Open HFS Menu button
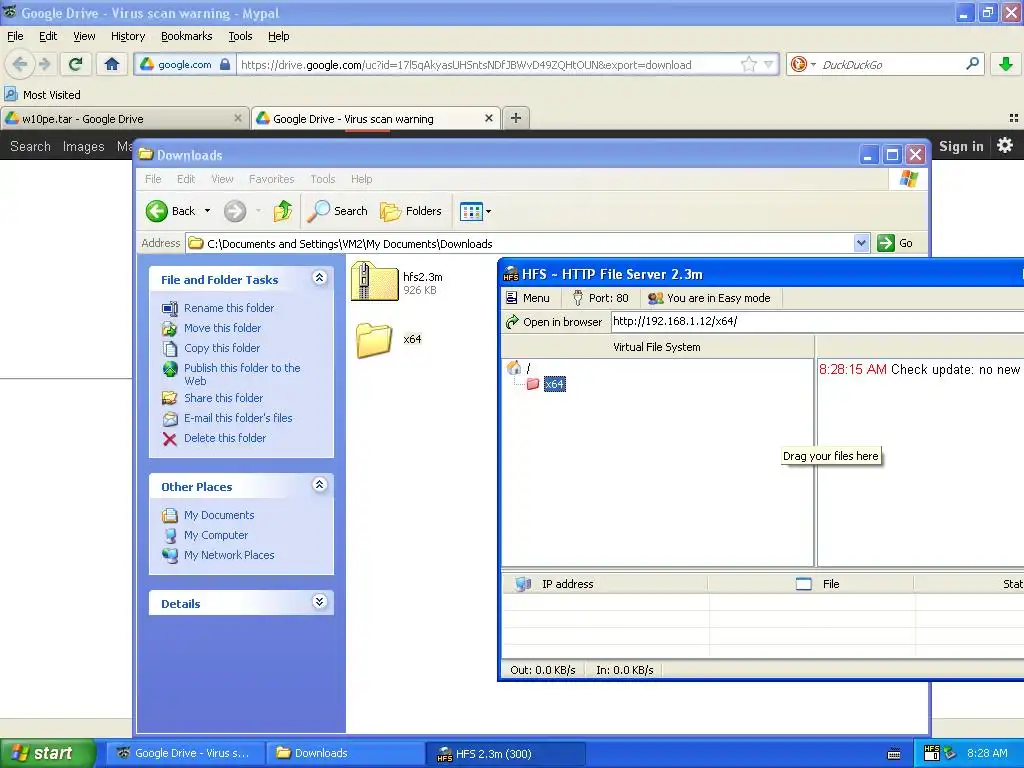The image size is (1024, 768). click(528, 298)
